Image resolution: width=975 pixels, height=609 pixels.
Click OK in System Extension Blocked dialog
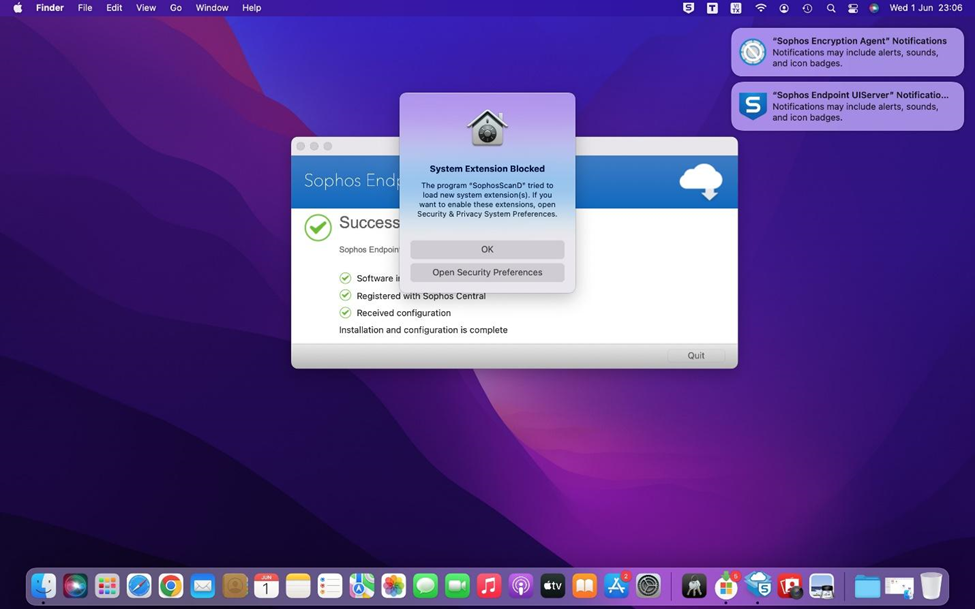487,249
